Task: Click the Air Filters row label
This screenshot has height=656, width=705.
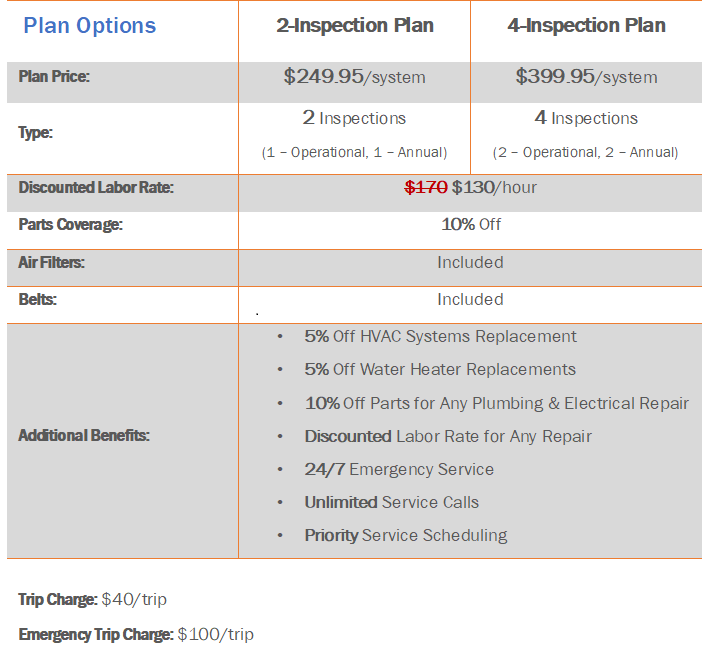Action: (x=51, y=262)
